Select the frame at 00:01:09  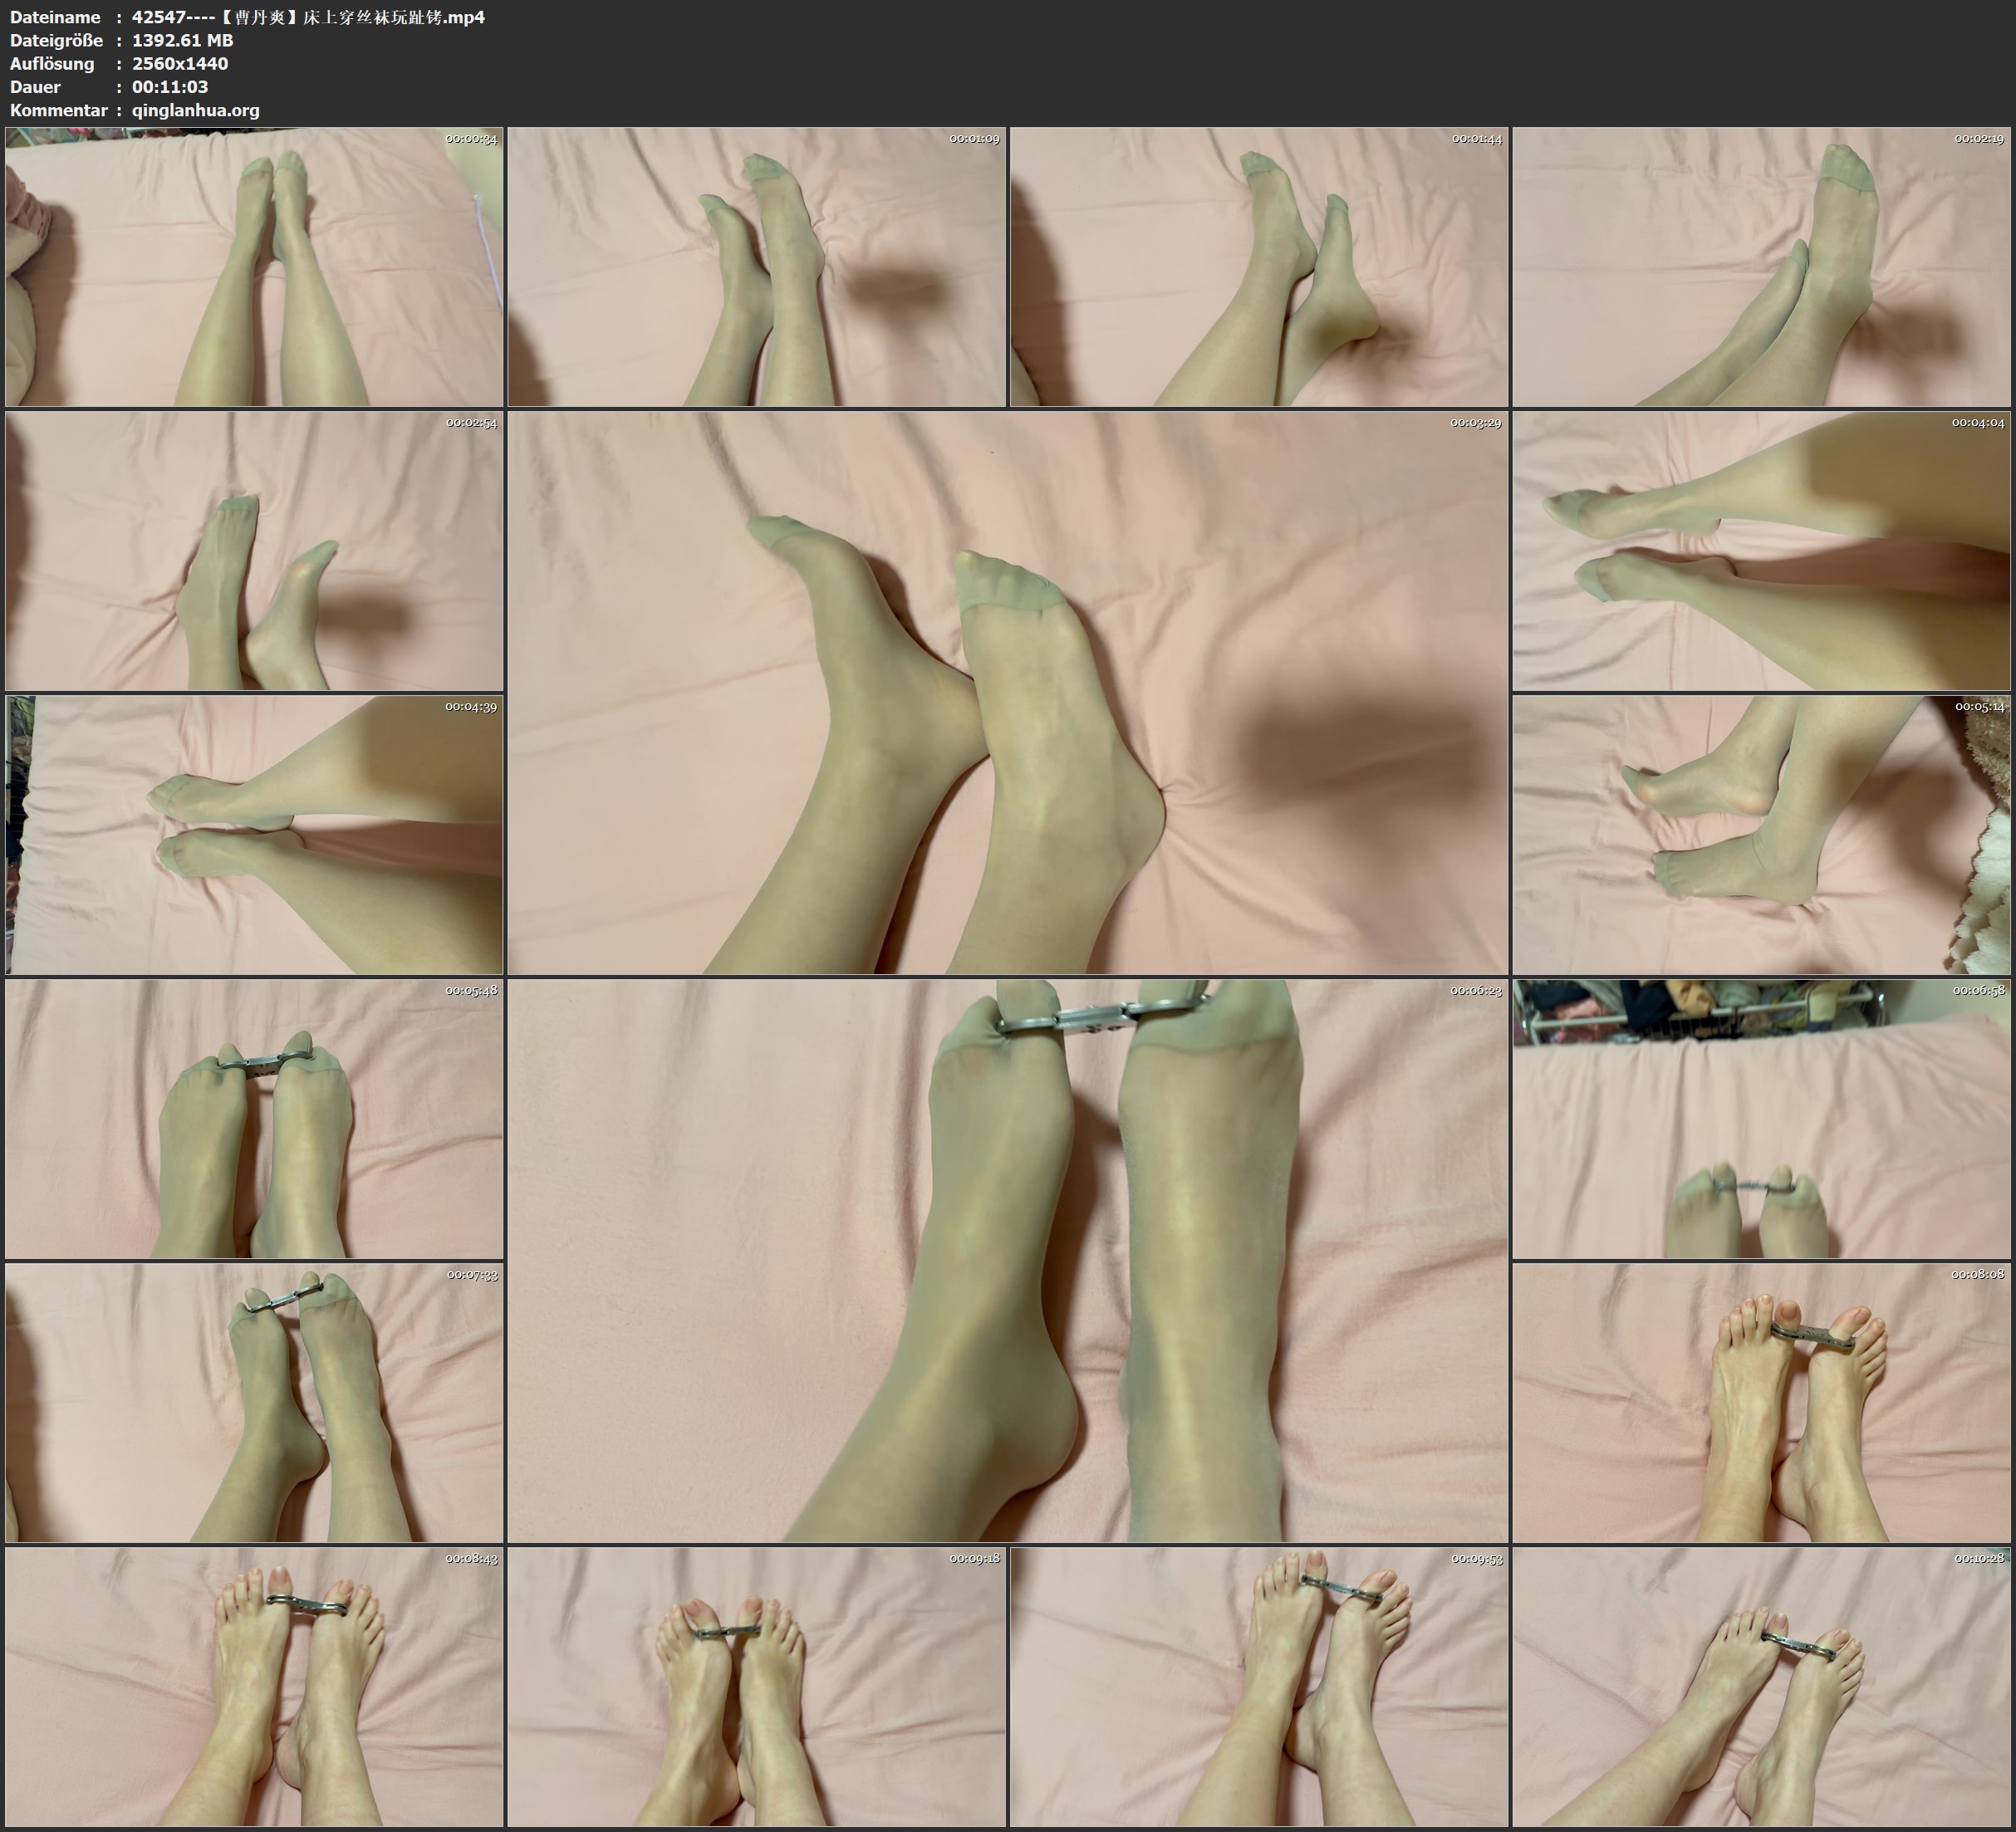(x=757, y=267)
